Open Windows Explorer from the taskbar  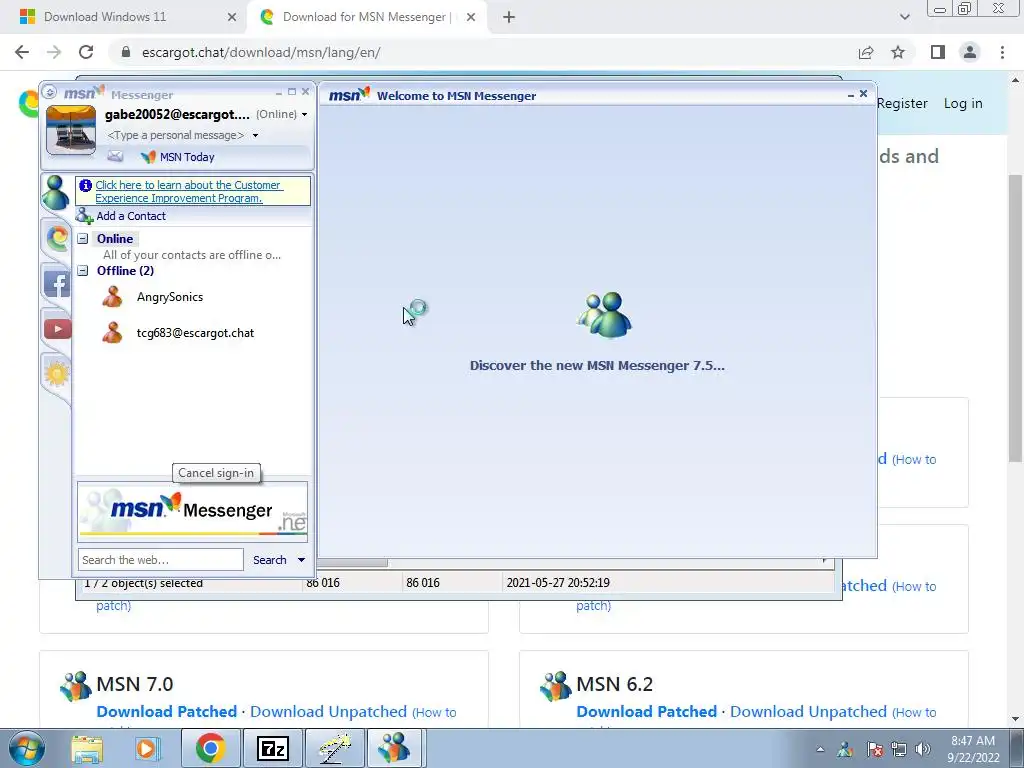[87, 748]
